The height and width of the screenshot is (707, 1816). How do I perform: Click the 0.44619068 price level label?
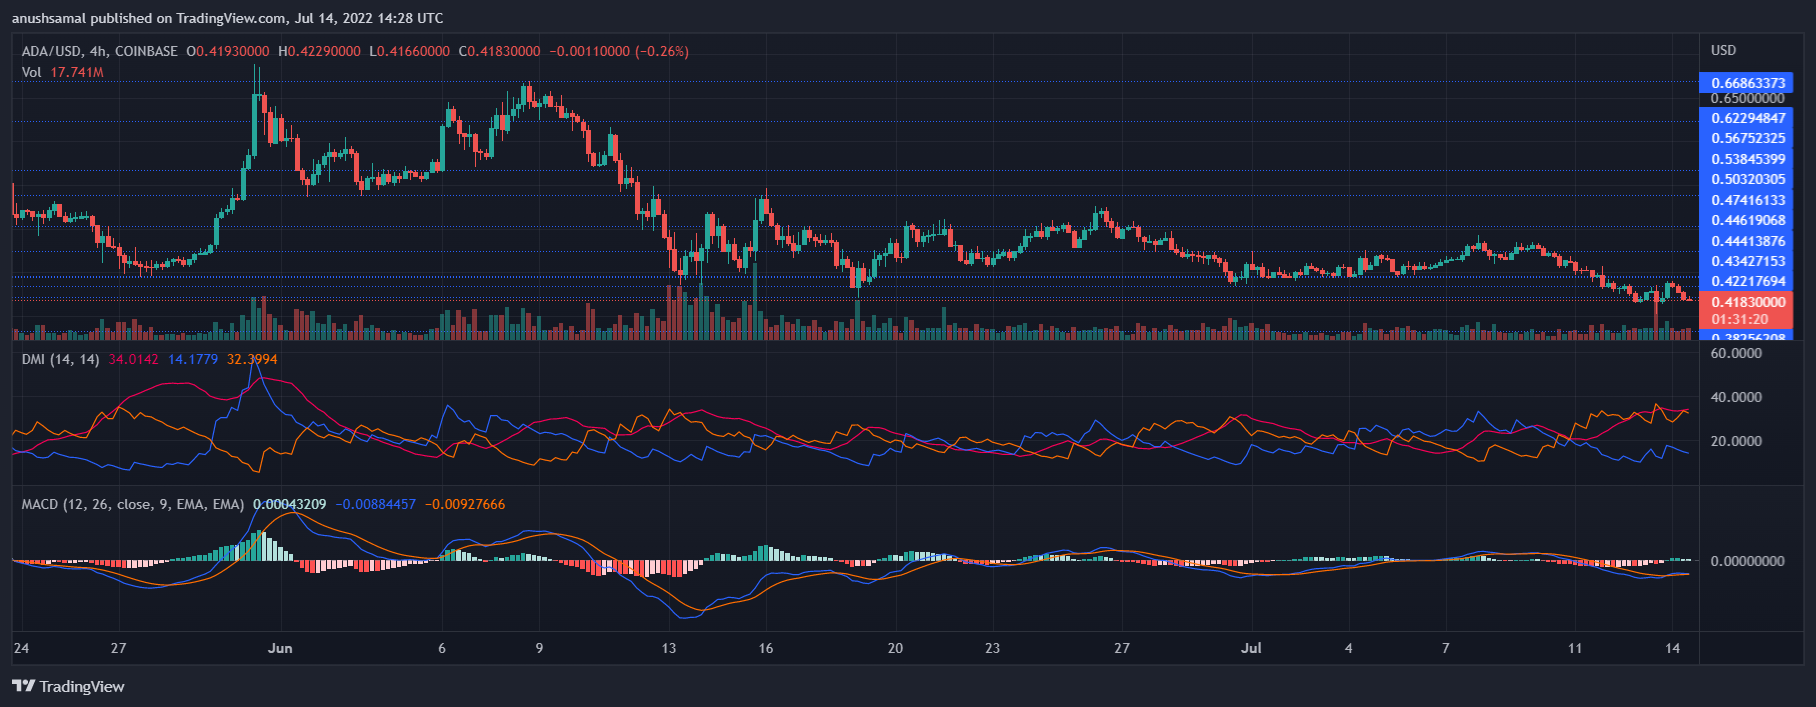(x=1746, y=220)
